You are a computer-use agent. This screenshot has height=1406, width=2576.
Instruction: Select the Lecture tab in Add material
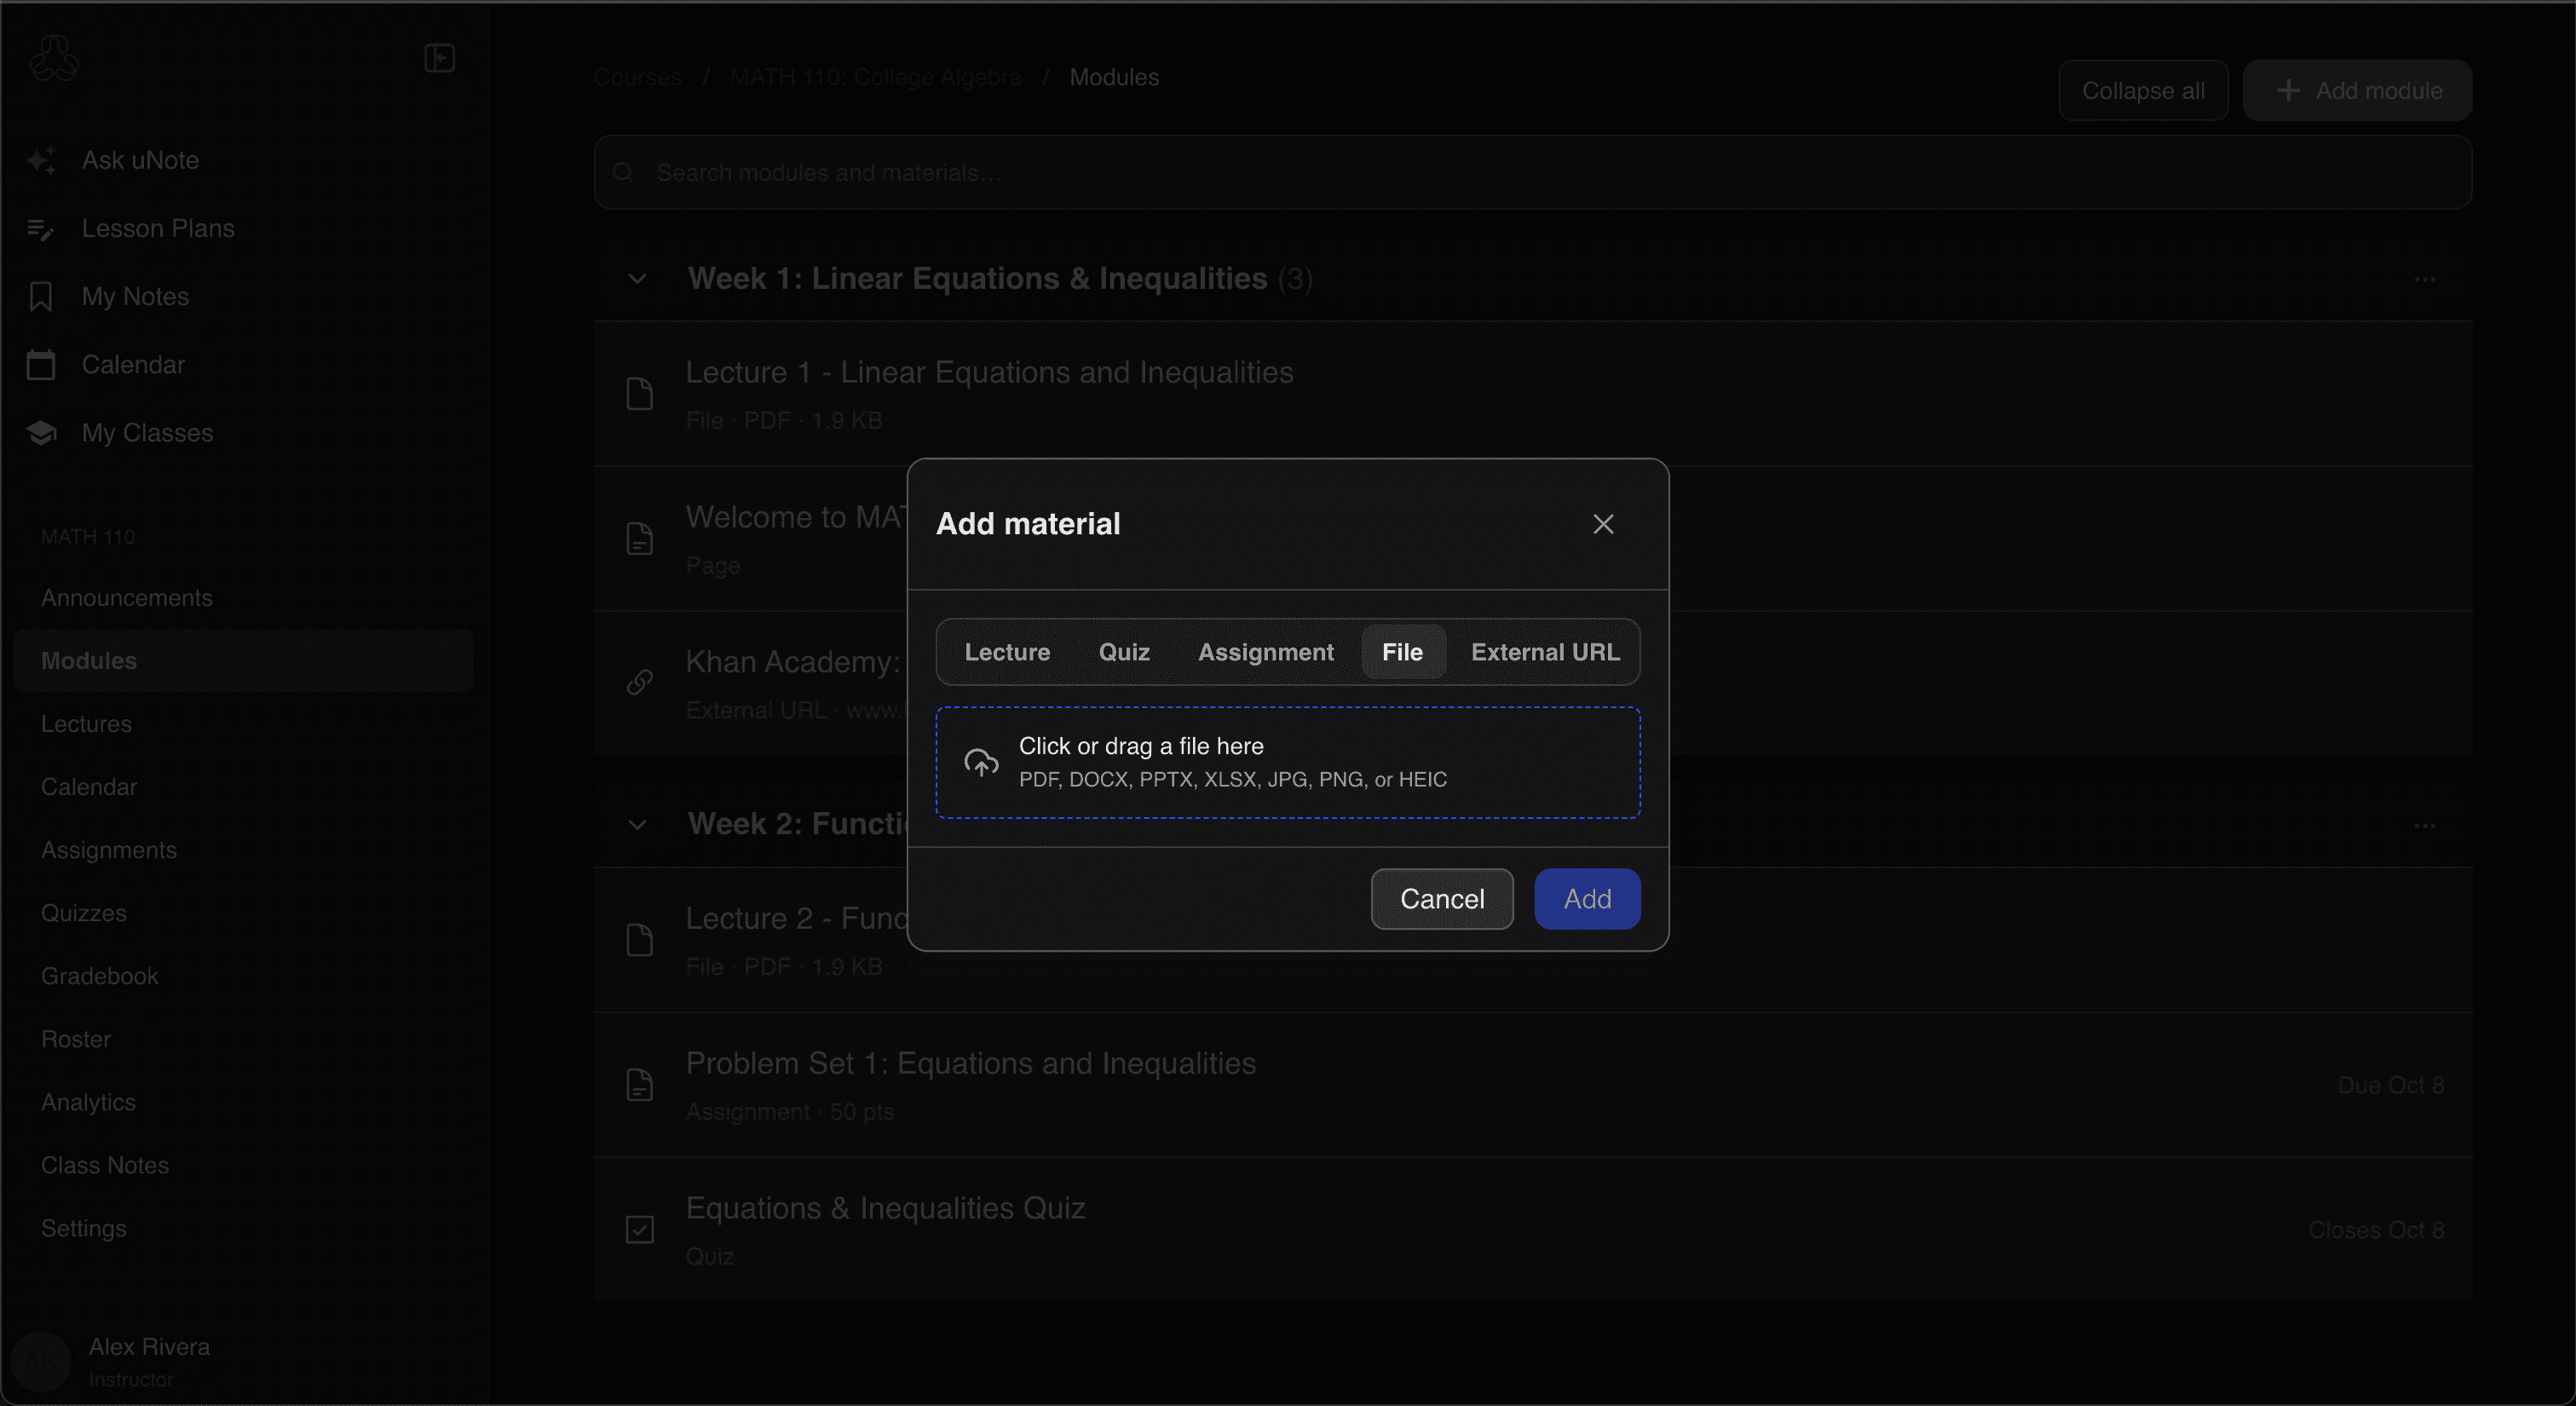pos(1007,652)
